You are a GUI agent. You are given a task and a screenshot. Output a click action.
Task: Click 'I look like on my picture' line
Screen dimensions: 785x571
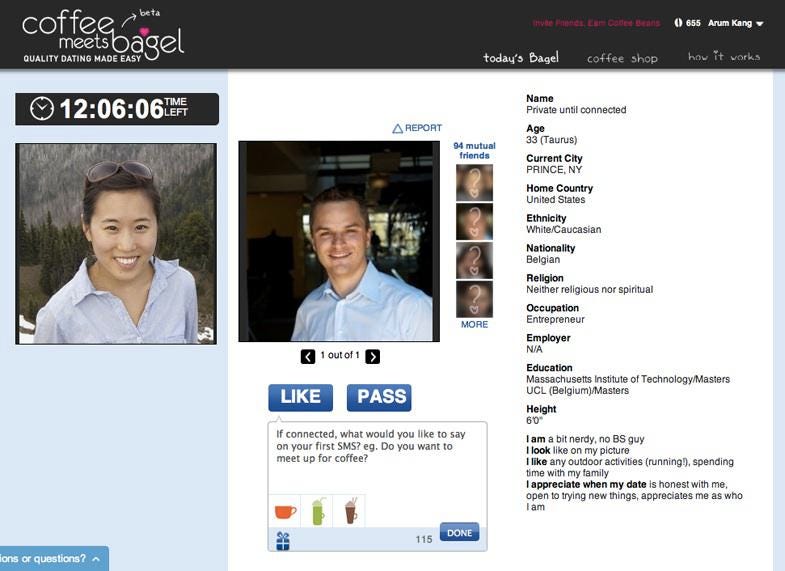click(577, 450)
